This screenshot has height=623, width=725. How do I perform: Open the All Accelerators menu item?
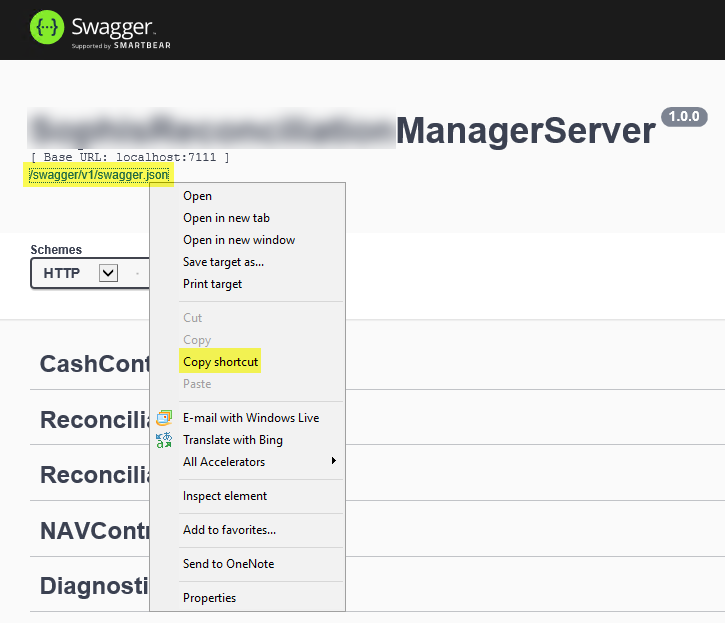[x=224, y=462]
